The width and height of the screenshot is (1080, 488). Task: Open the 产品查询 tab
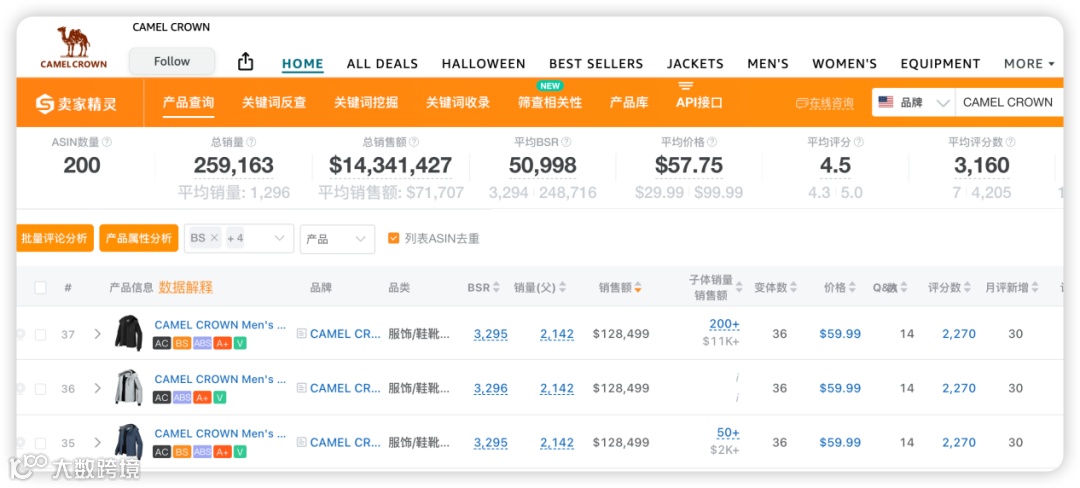[188, 103]
